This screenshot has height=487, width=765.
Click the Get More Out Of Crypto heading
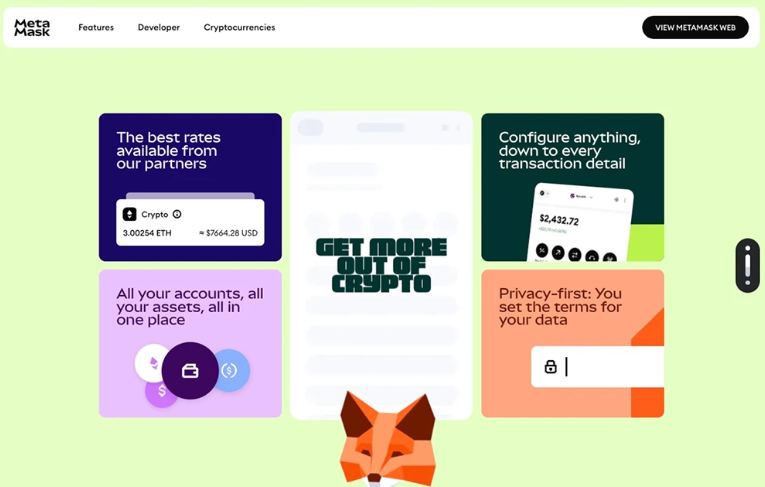pyautogui.click(x=382, y=265)
